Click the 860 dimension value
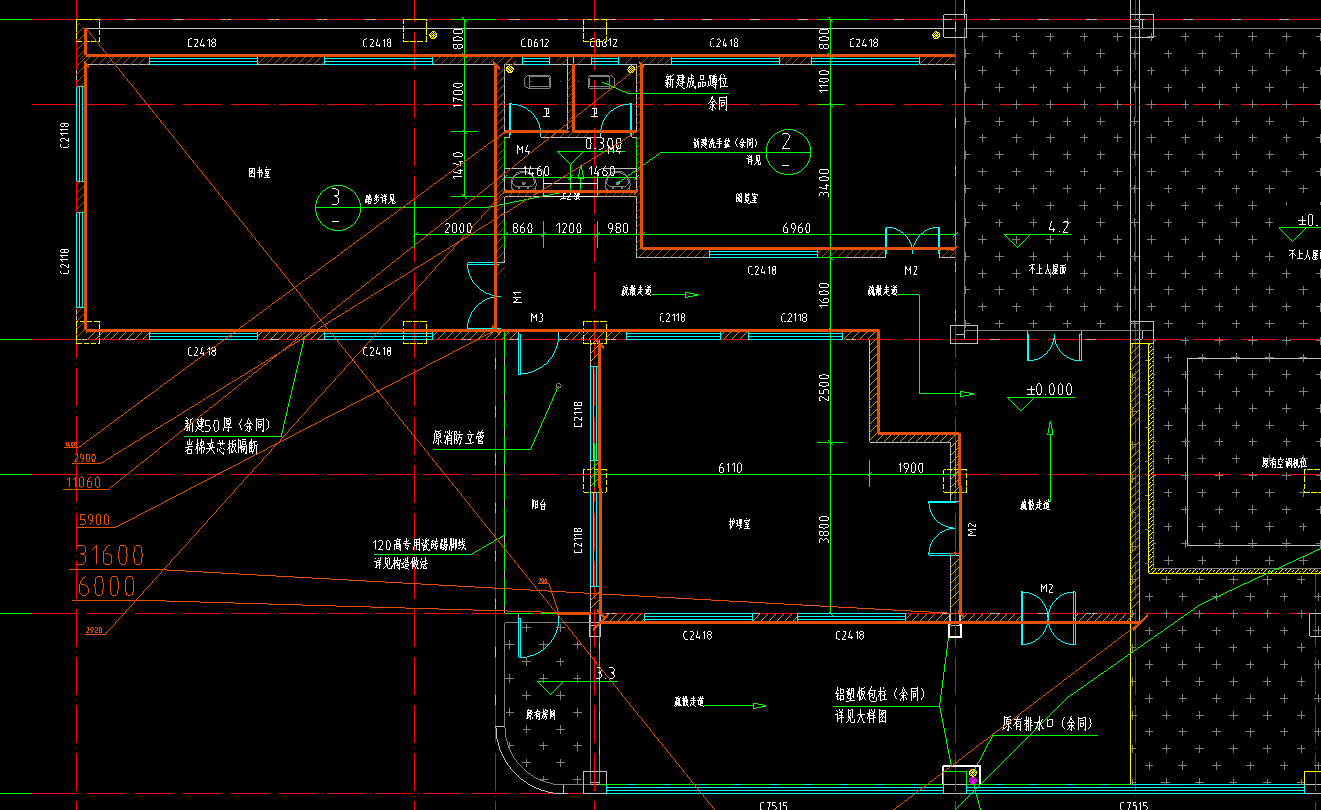Screen dimensions: 1321x810 522,229
